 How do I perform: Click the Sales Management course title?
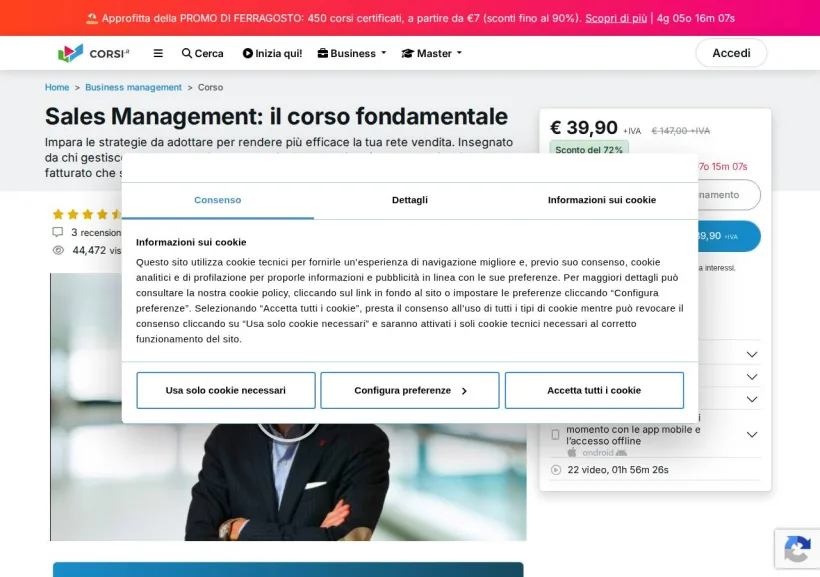(x=276, y=116)
